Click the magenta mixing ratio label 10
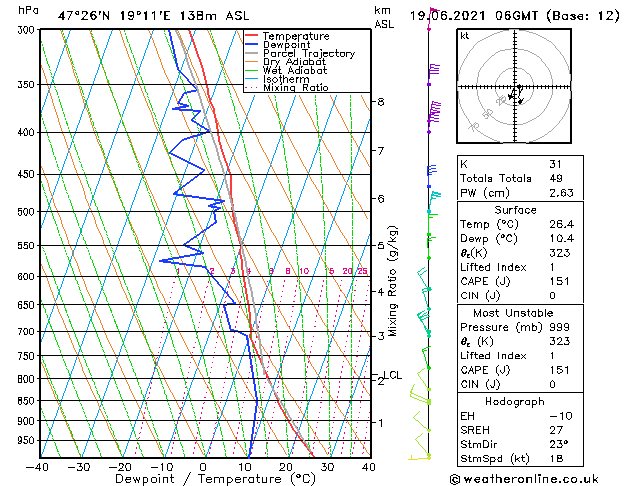Viewport: 629px width, 486px height. tap(304, 271)
